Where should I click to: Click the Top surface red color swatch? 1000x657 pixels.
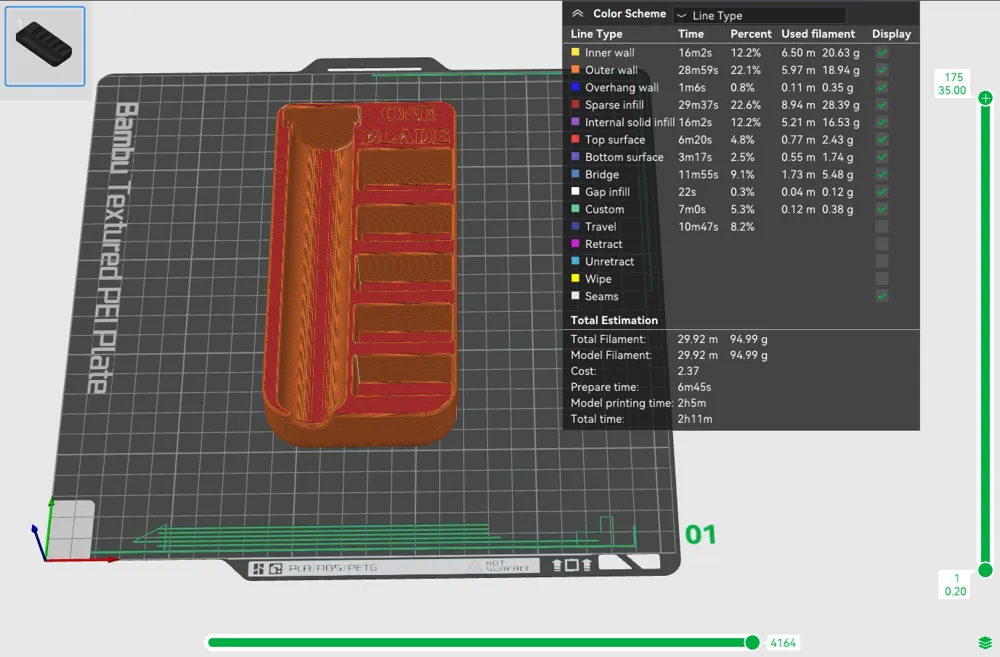pos(575,139)
